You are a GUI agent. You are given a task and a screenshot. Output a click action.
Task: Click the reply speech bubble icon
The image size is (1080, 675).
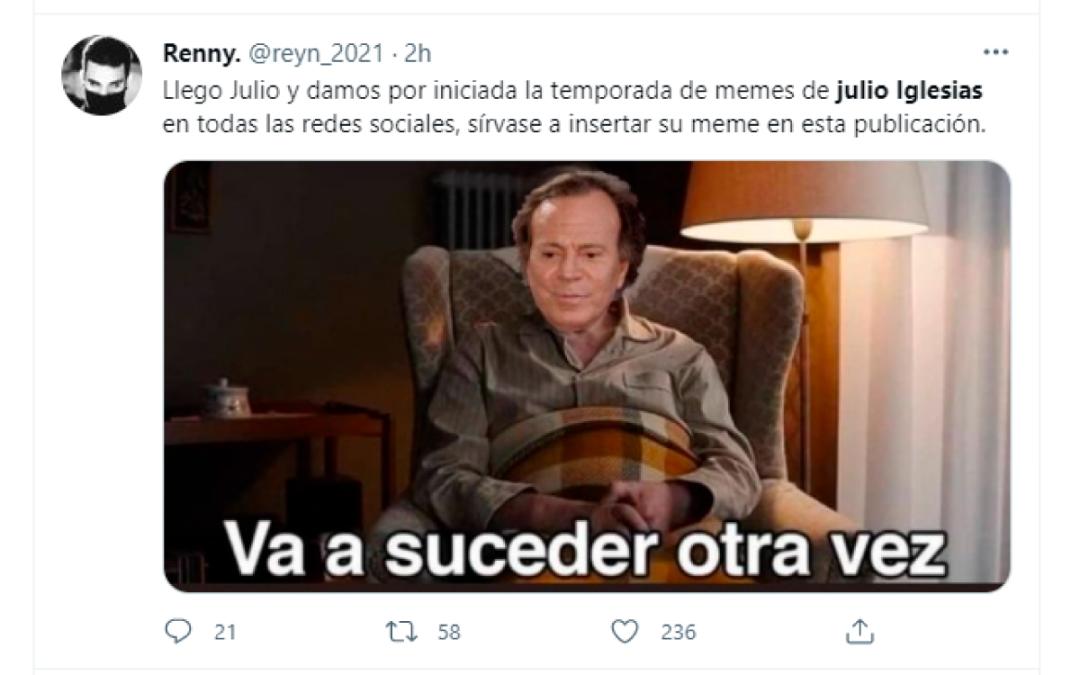point(178,631)
